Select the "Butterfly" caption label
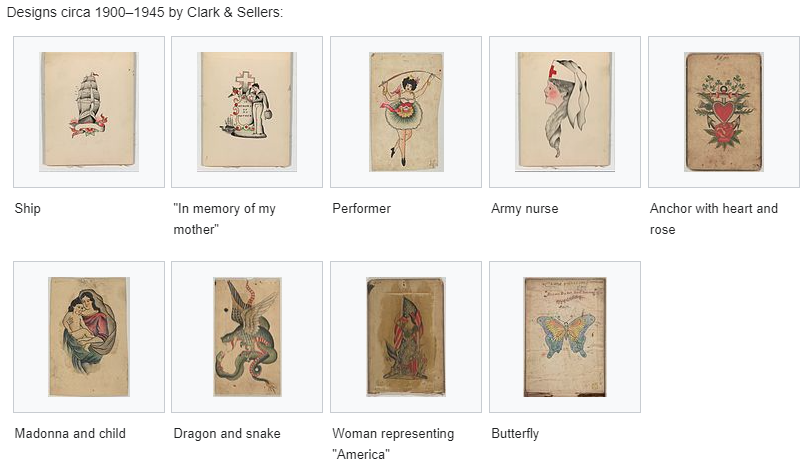The height and width of the screenshot is (469, 804). (515, 434)
